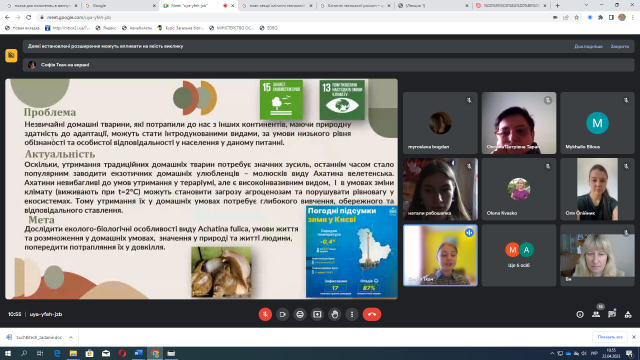This screenshot has width=640, height=360.
Task: Close the downloads bar
Action: (633, 337)
